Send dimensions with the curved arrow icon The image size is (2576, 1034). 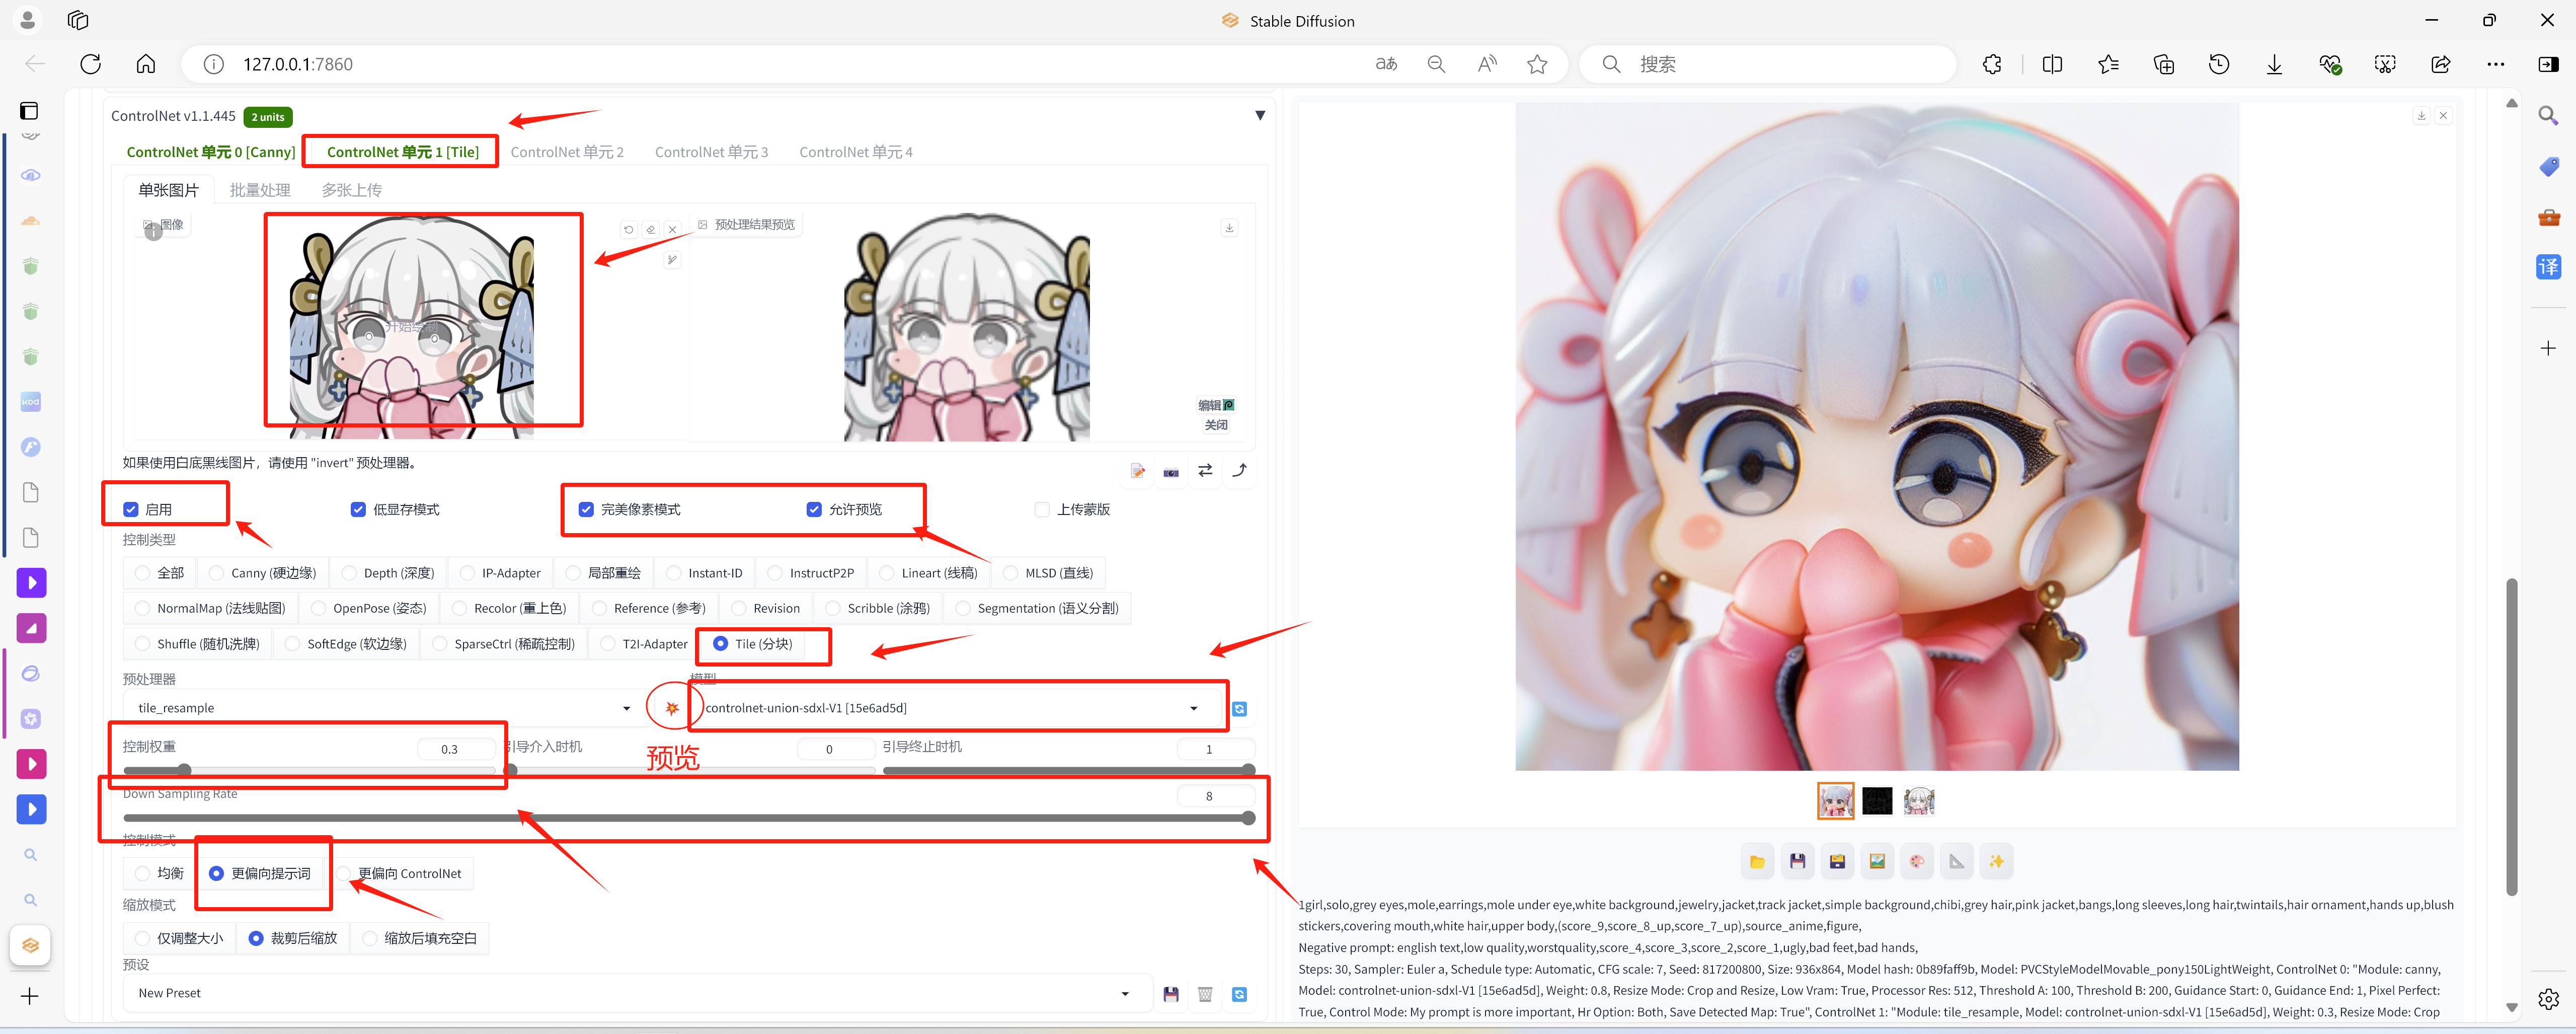click(1239, 470)
